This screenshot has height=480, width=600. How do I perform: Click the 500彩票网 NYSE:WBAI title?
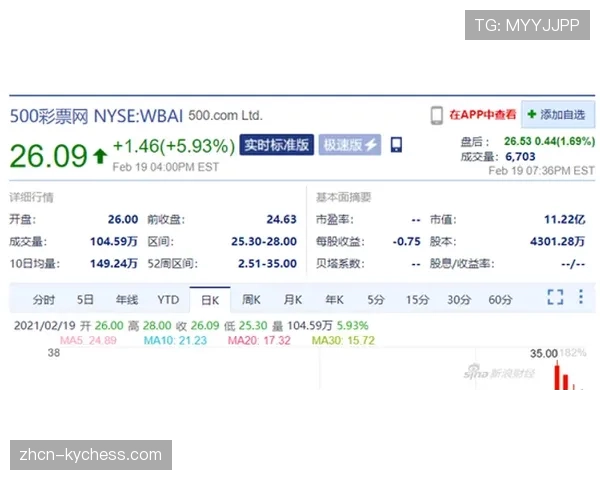point(96,116)
